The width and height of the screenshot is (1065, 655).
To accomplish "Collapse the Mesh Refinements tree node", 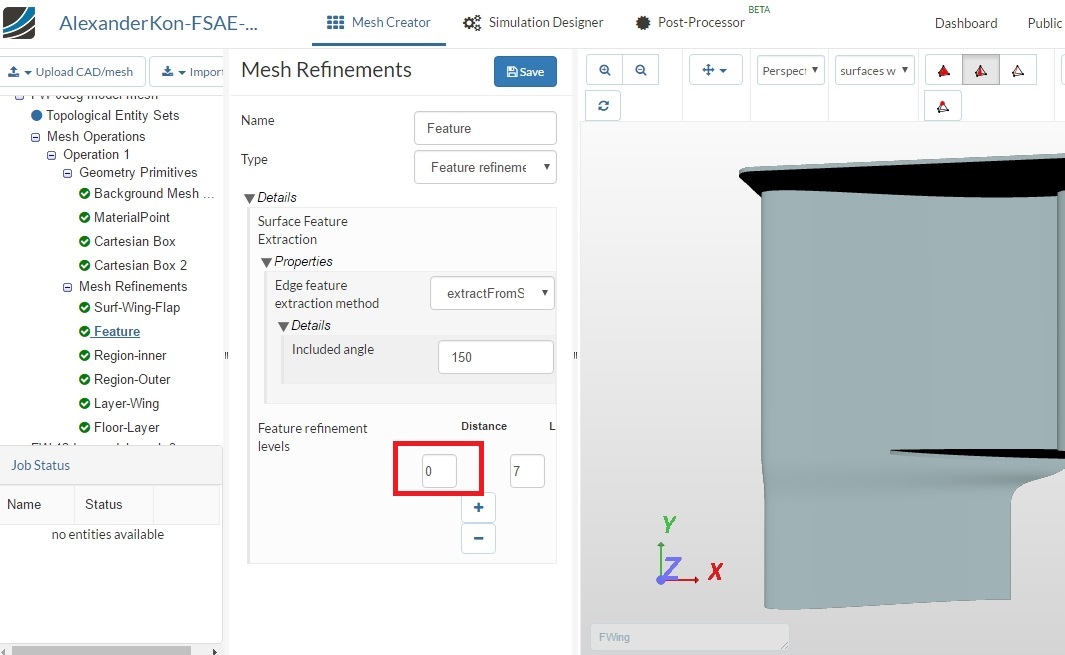I will (67, 287).
